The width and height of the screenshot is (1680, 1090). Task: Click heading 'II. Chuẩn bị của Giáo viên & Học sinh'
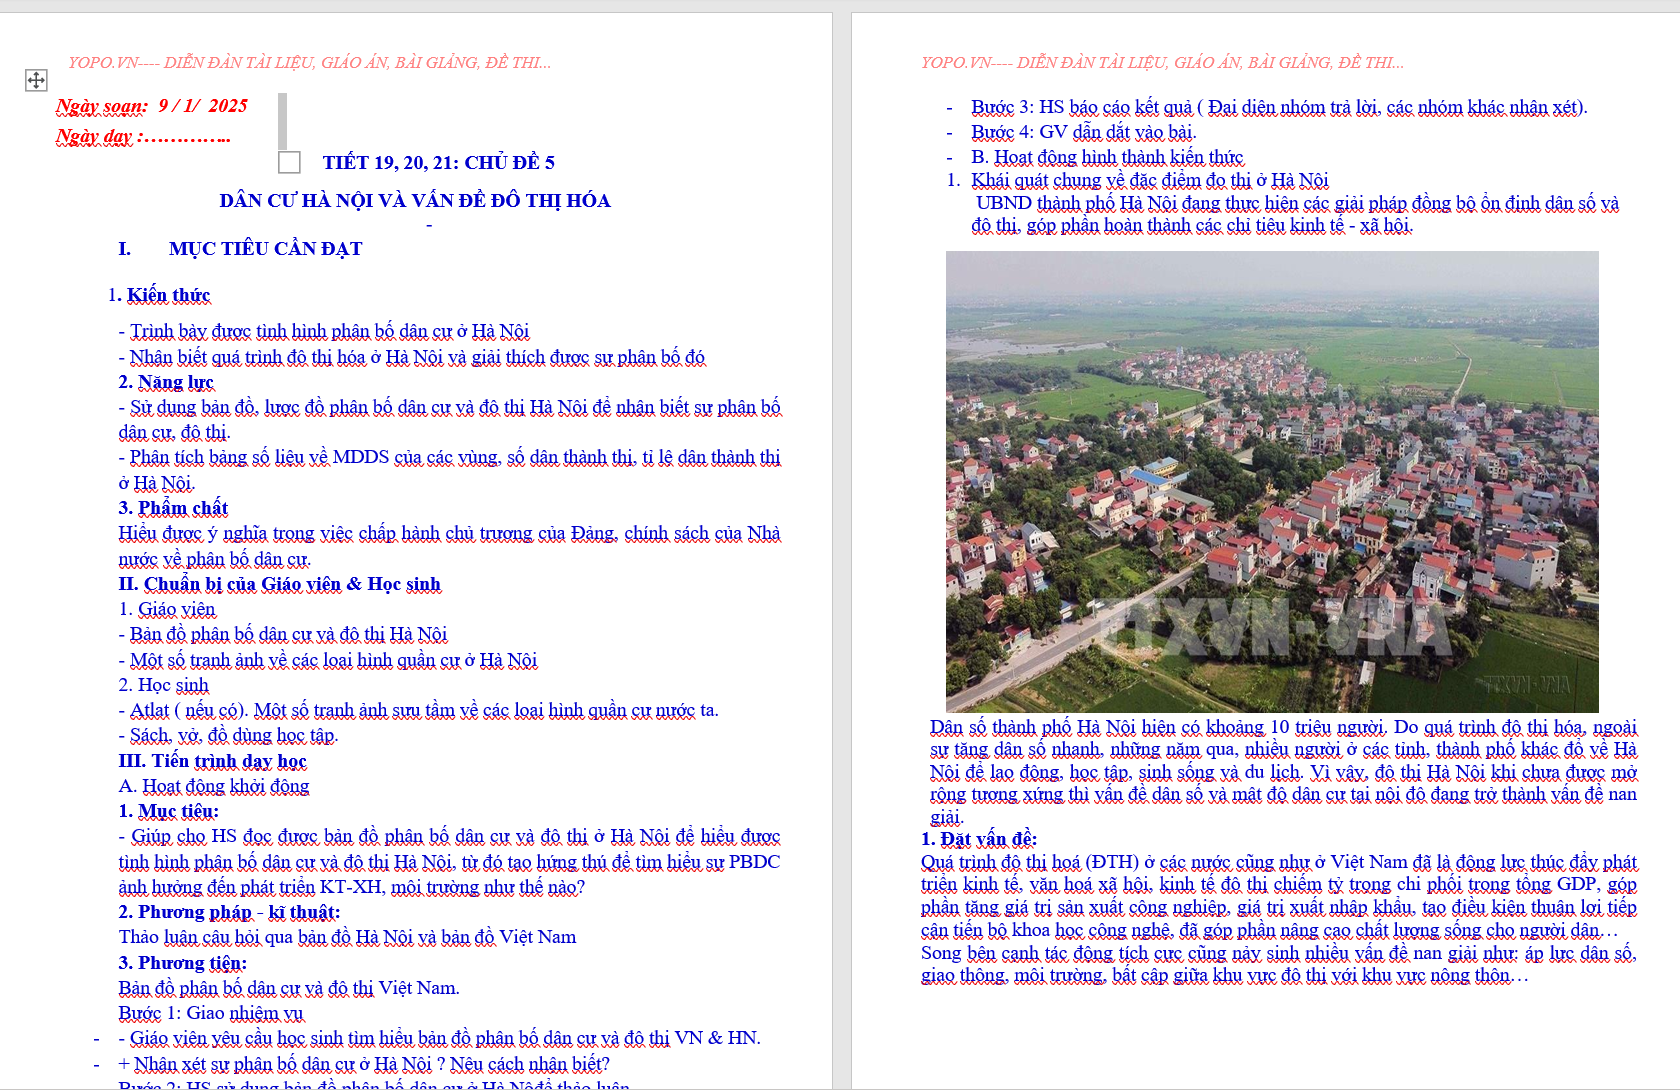(279, 584)
